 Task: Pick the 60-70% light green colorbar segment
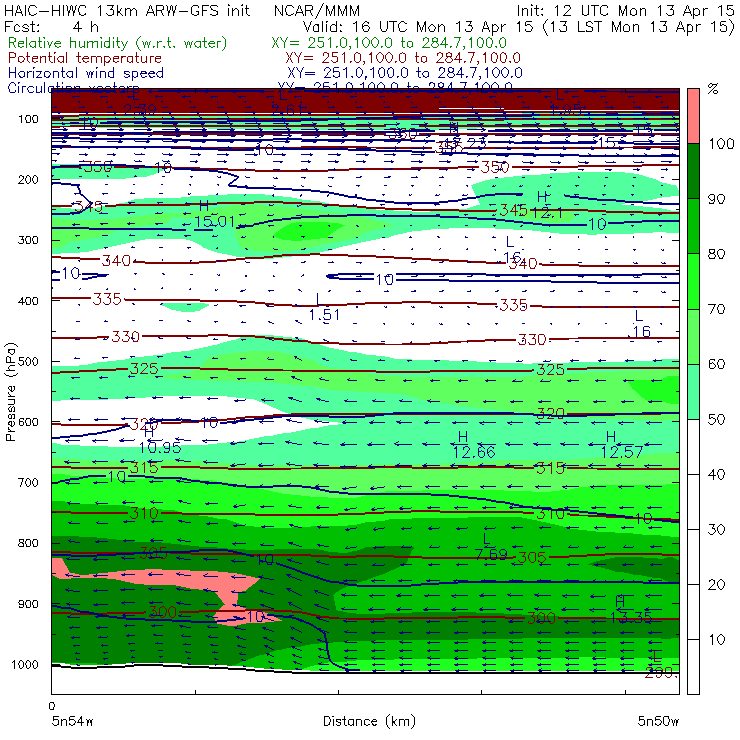coord(693,336)
